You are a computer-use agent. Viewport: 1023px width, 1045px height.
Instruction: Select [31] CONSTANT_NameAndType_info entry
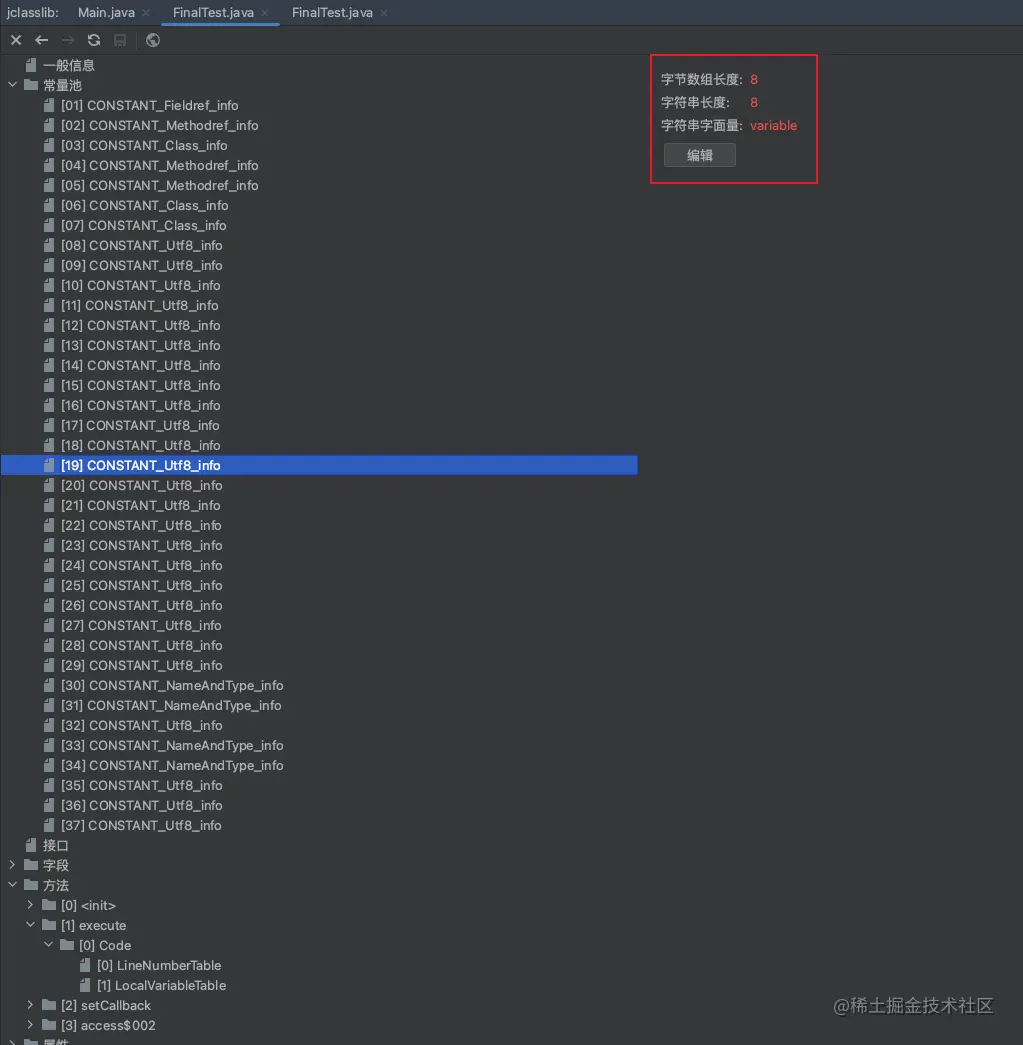pyautogui.click(x=171, y=705)
